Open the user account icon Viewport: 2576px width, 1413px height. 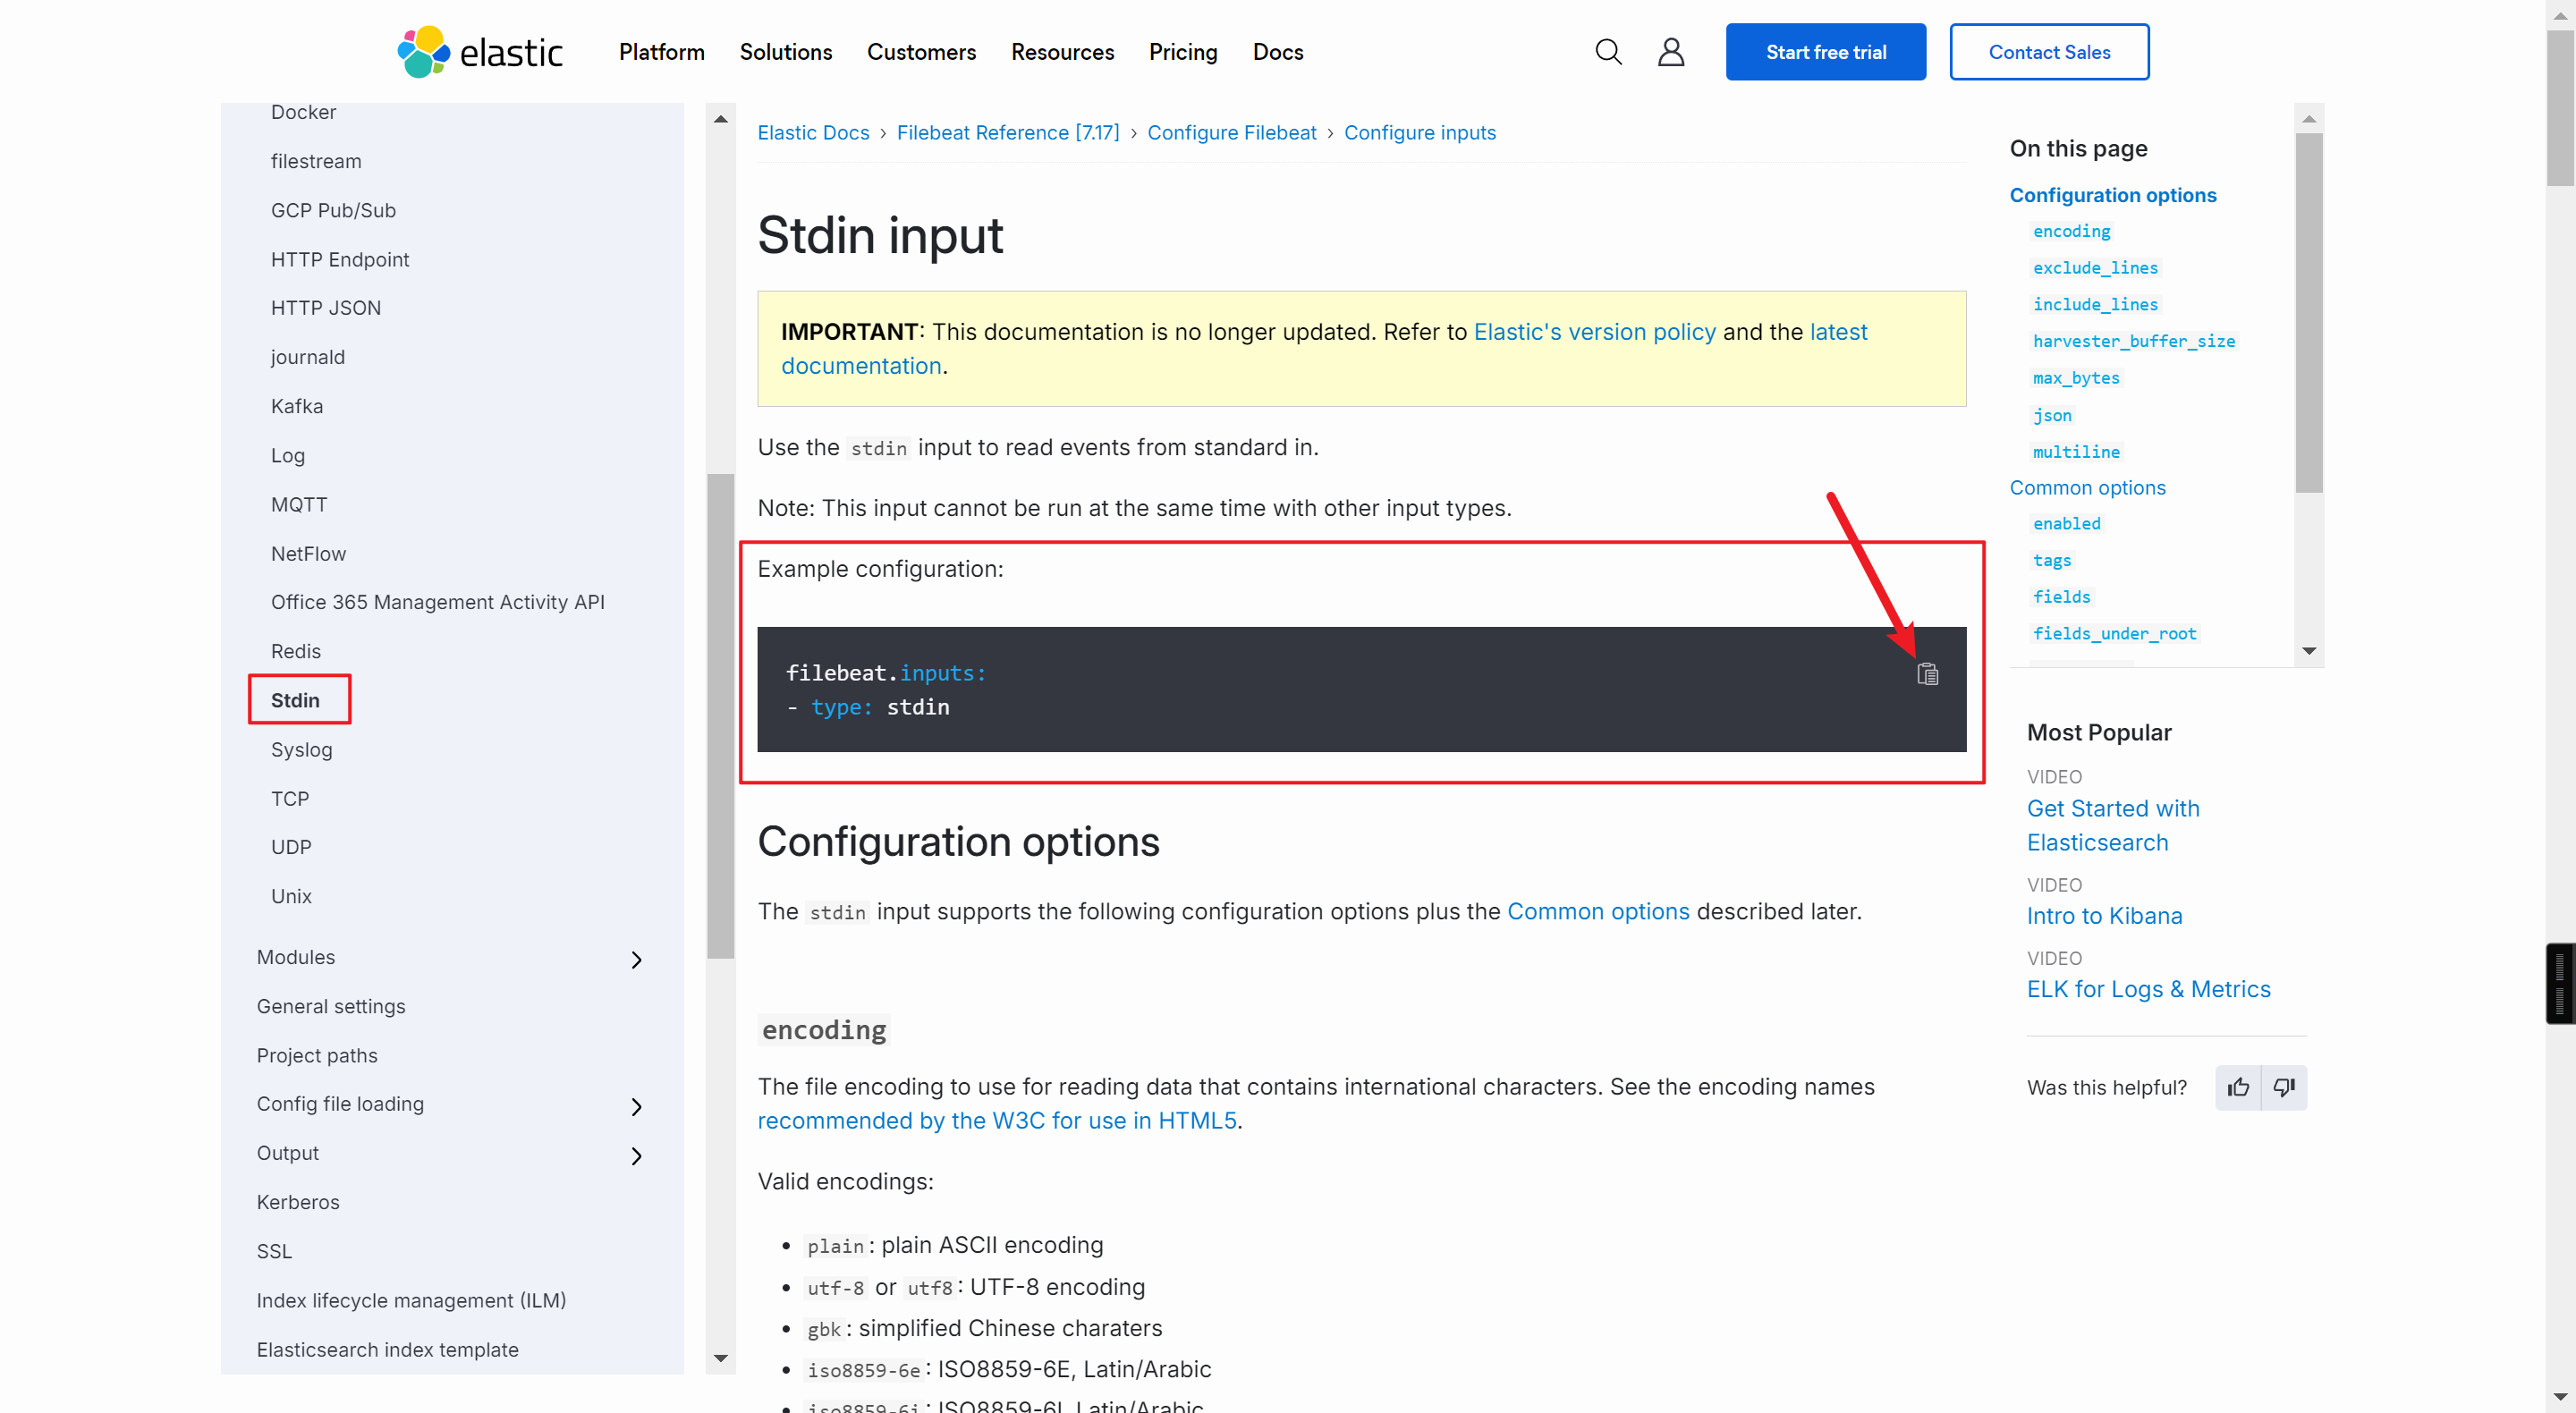click(1671, 52)
